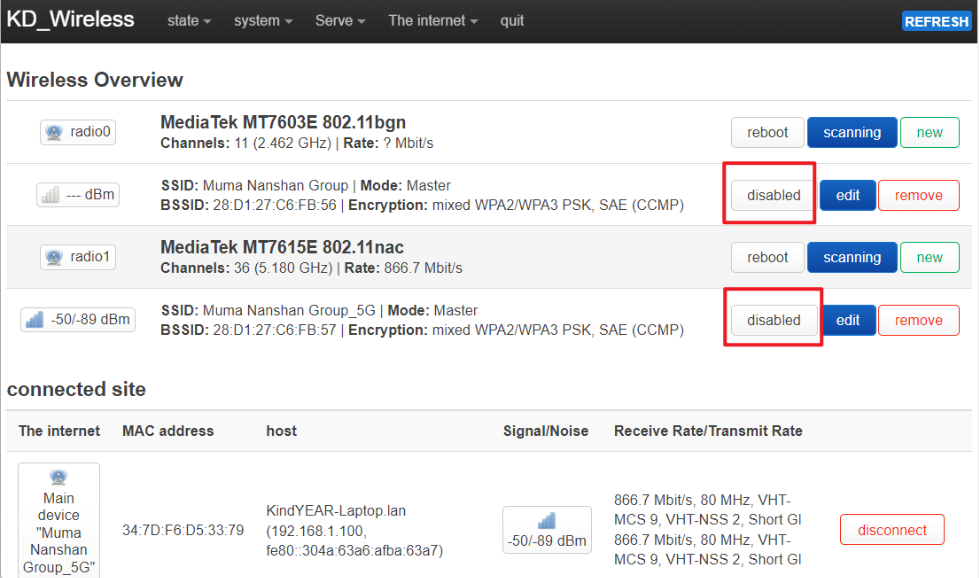Click the KD_Wireless brand logo

pyautogui.click(x=71, y=20)
